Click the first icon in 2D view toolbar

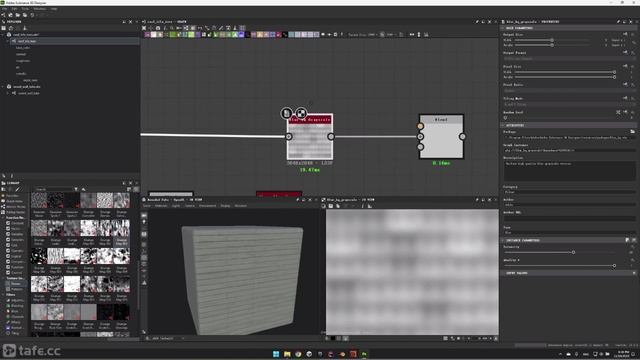324,206
